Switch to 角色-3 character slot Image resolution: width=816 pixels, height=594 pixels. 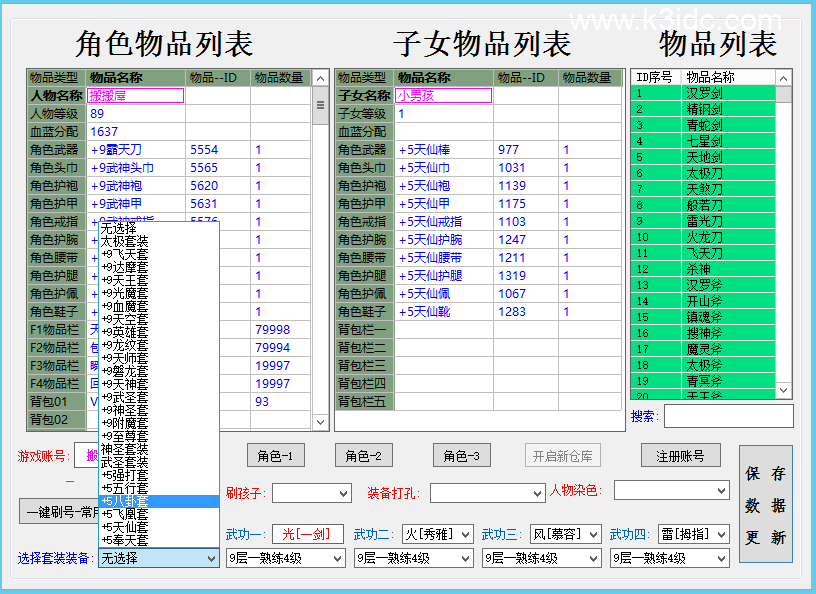pyautogui.click(x=461, y=456)
